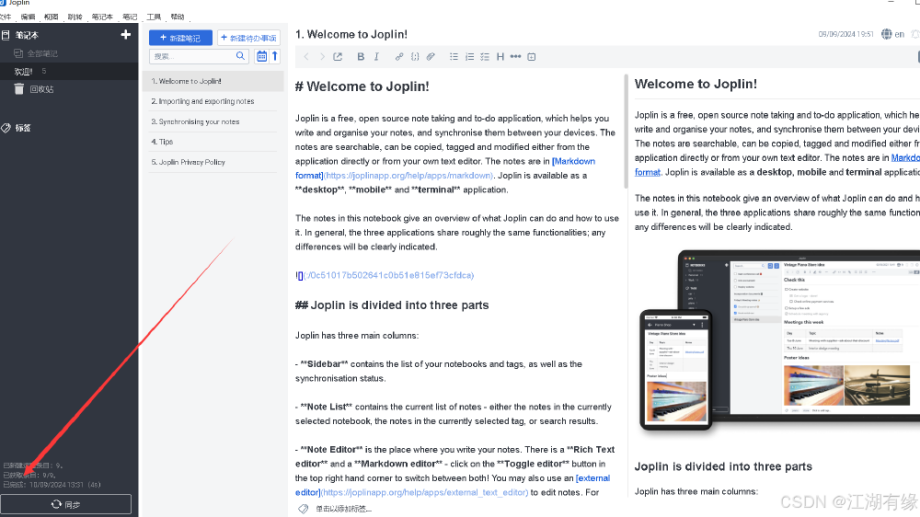
Task: Select note '1. Welcome to Joplin!'
Action: [214, 81]
